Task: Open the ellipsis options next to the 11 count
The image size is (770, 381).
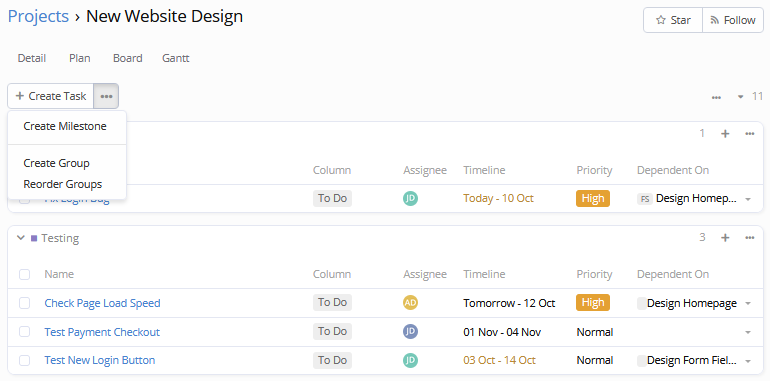Action: tap(716, 97)
